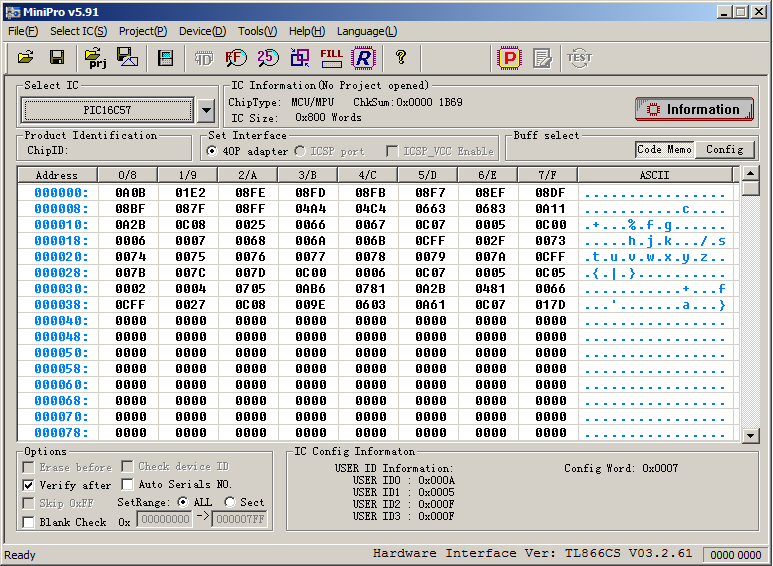This screenshot has width=773, height=566.
Task: Click the Address column header
Action: point(57,175)
